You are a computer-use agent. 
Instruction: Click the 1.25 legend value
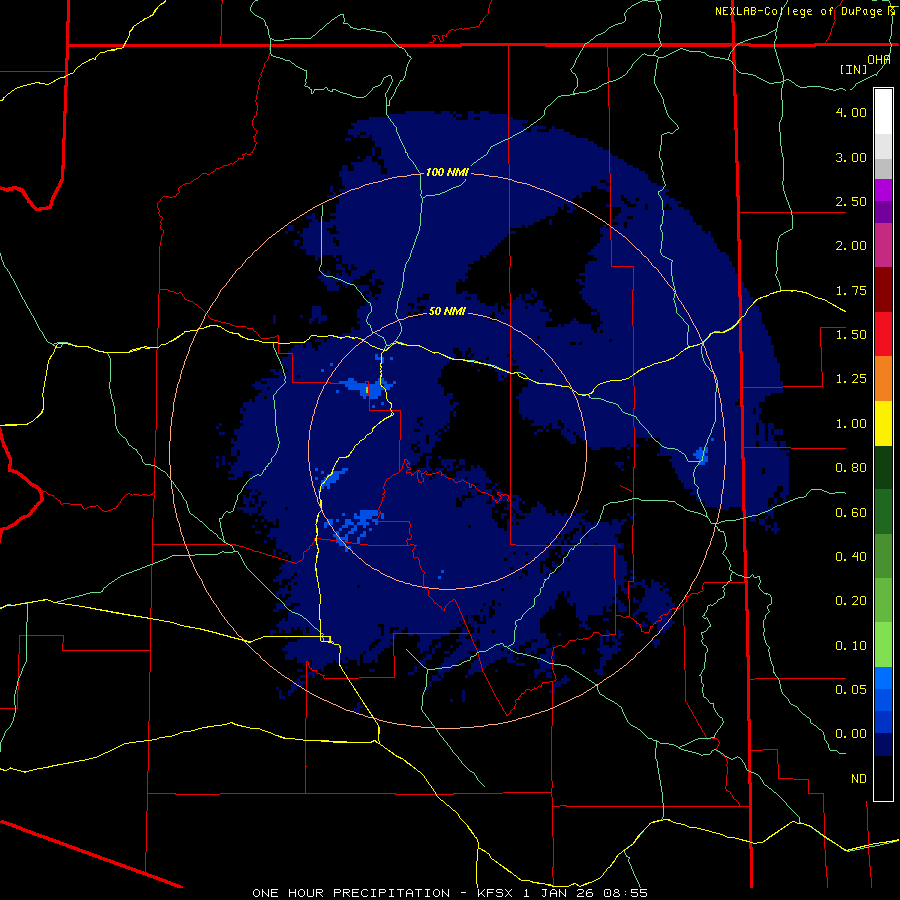pos(851,379)
